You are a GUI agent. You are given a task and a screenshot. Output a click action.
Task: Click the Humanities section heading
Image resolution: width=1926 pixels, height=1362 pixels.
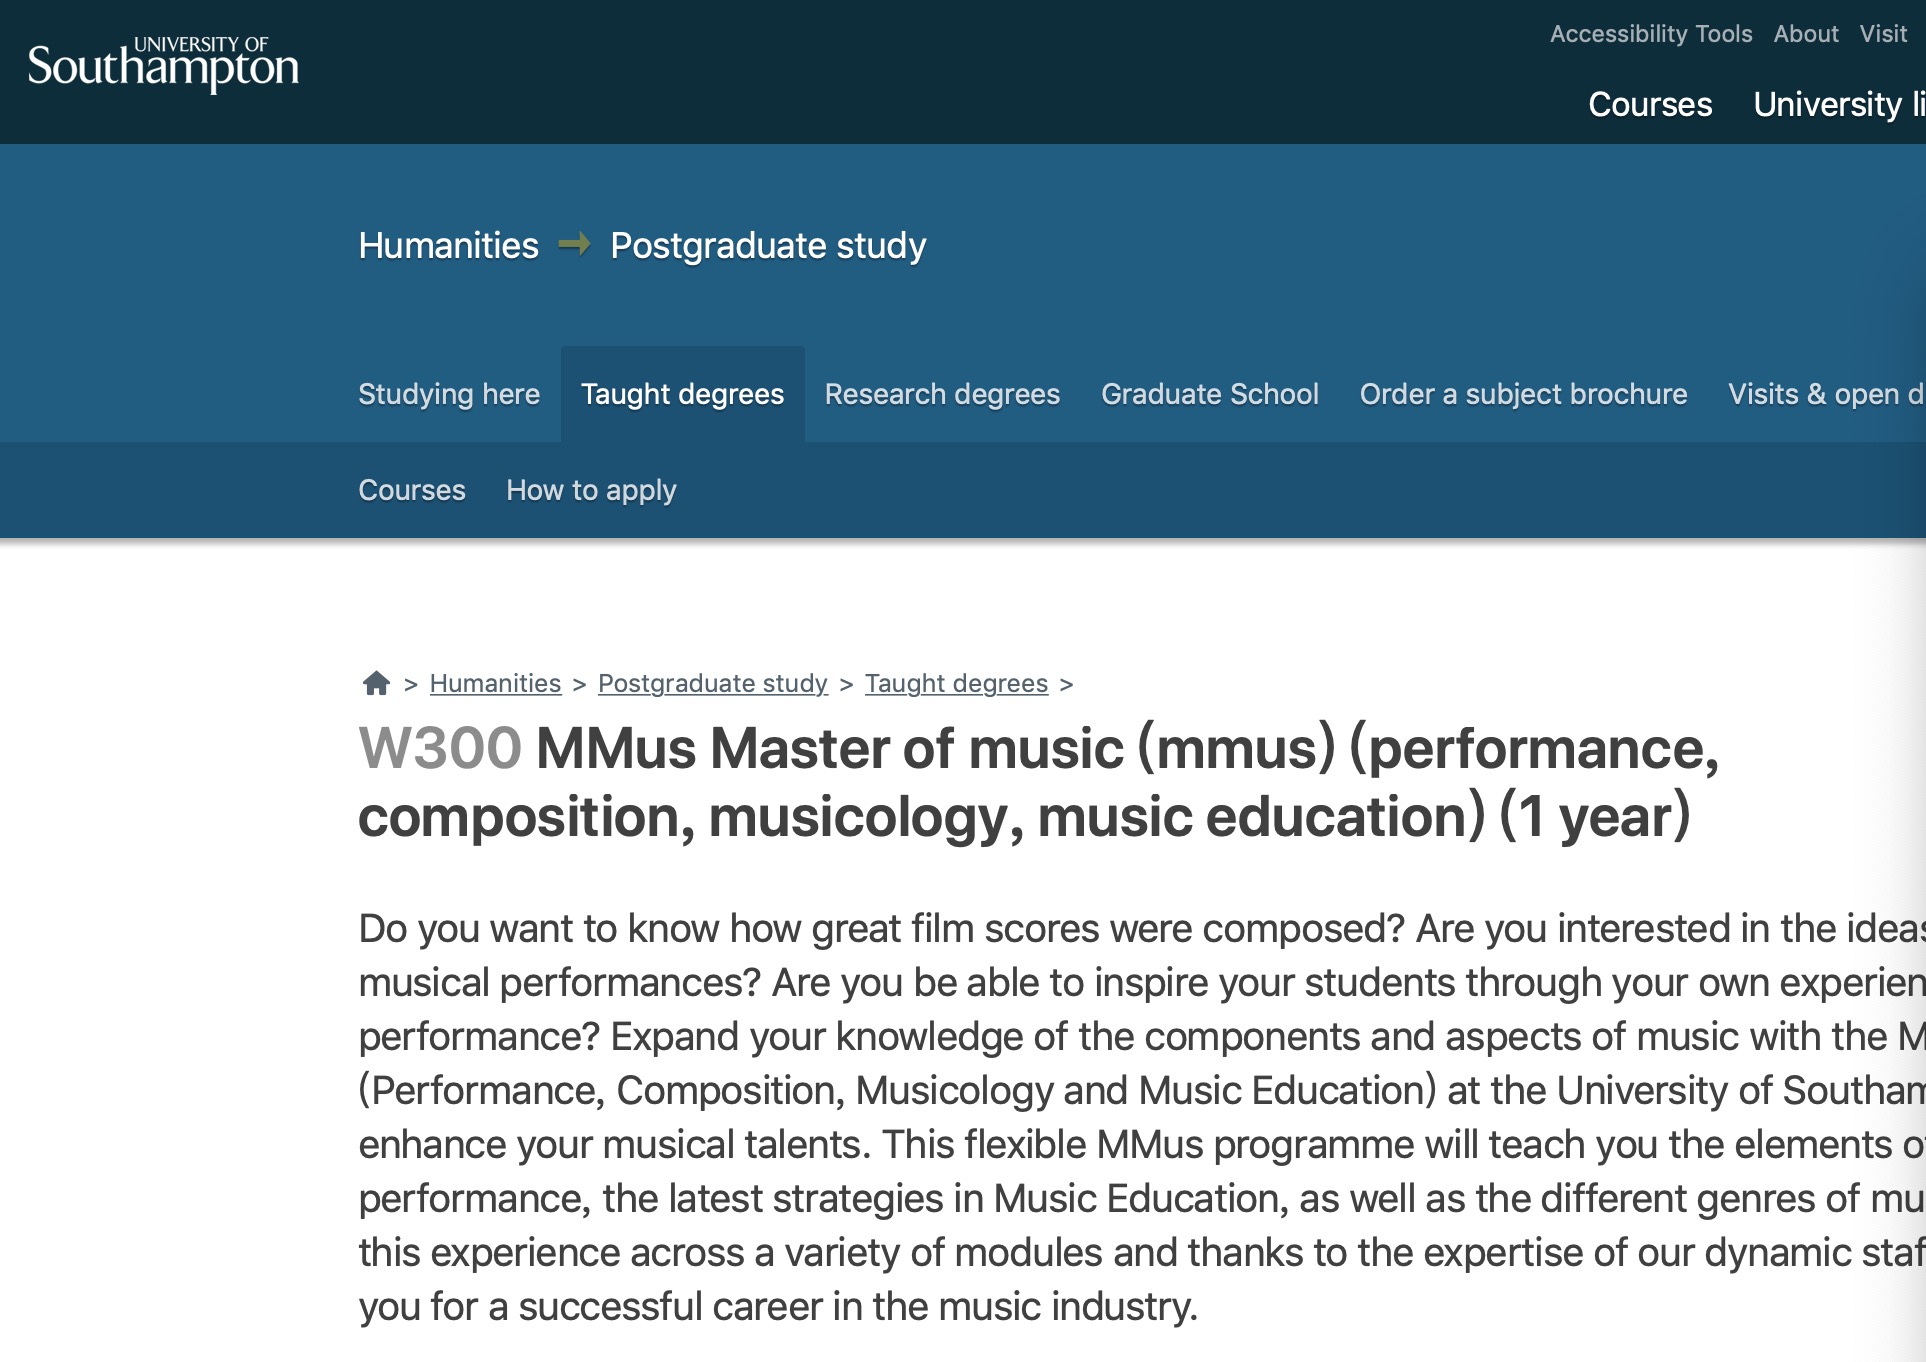point(448,246)
